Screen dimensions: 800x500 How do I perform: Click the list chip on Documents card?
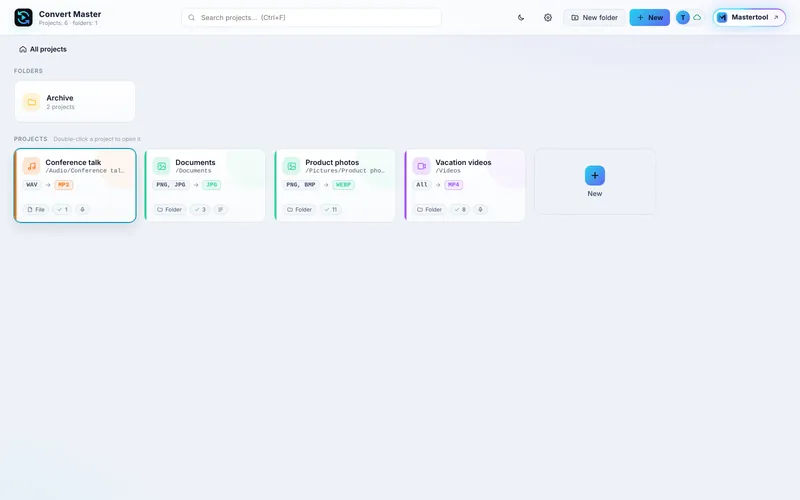pyautogui.click(x=220, y=209)
